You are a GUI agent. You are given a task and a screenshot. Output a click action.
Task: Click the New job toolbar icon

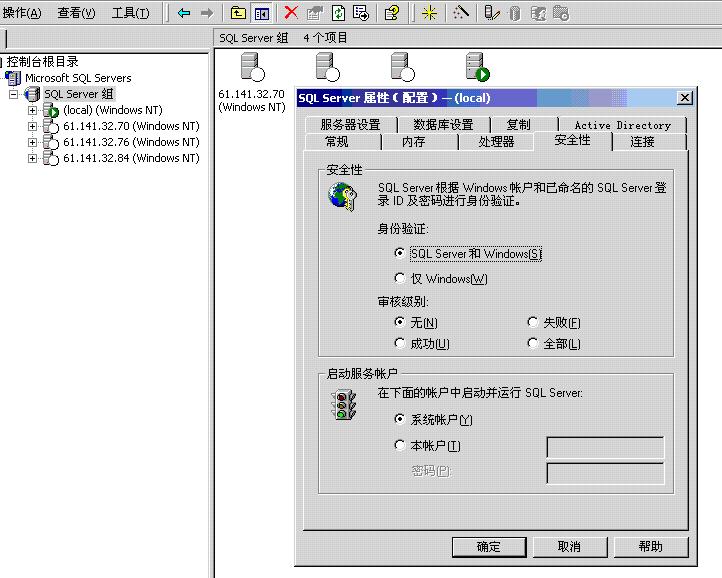tap(560, 13)
